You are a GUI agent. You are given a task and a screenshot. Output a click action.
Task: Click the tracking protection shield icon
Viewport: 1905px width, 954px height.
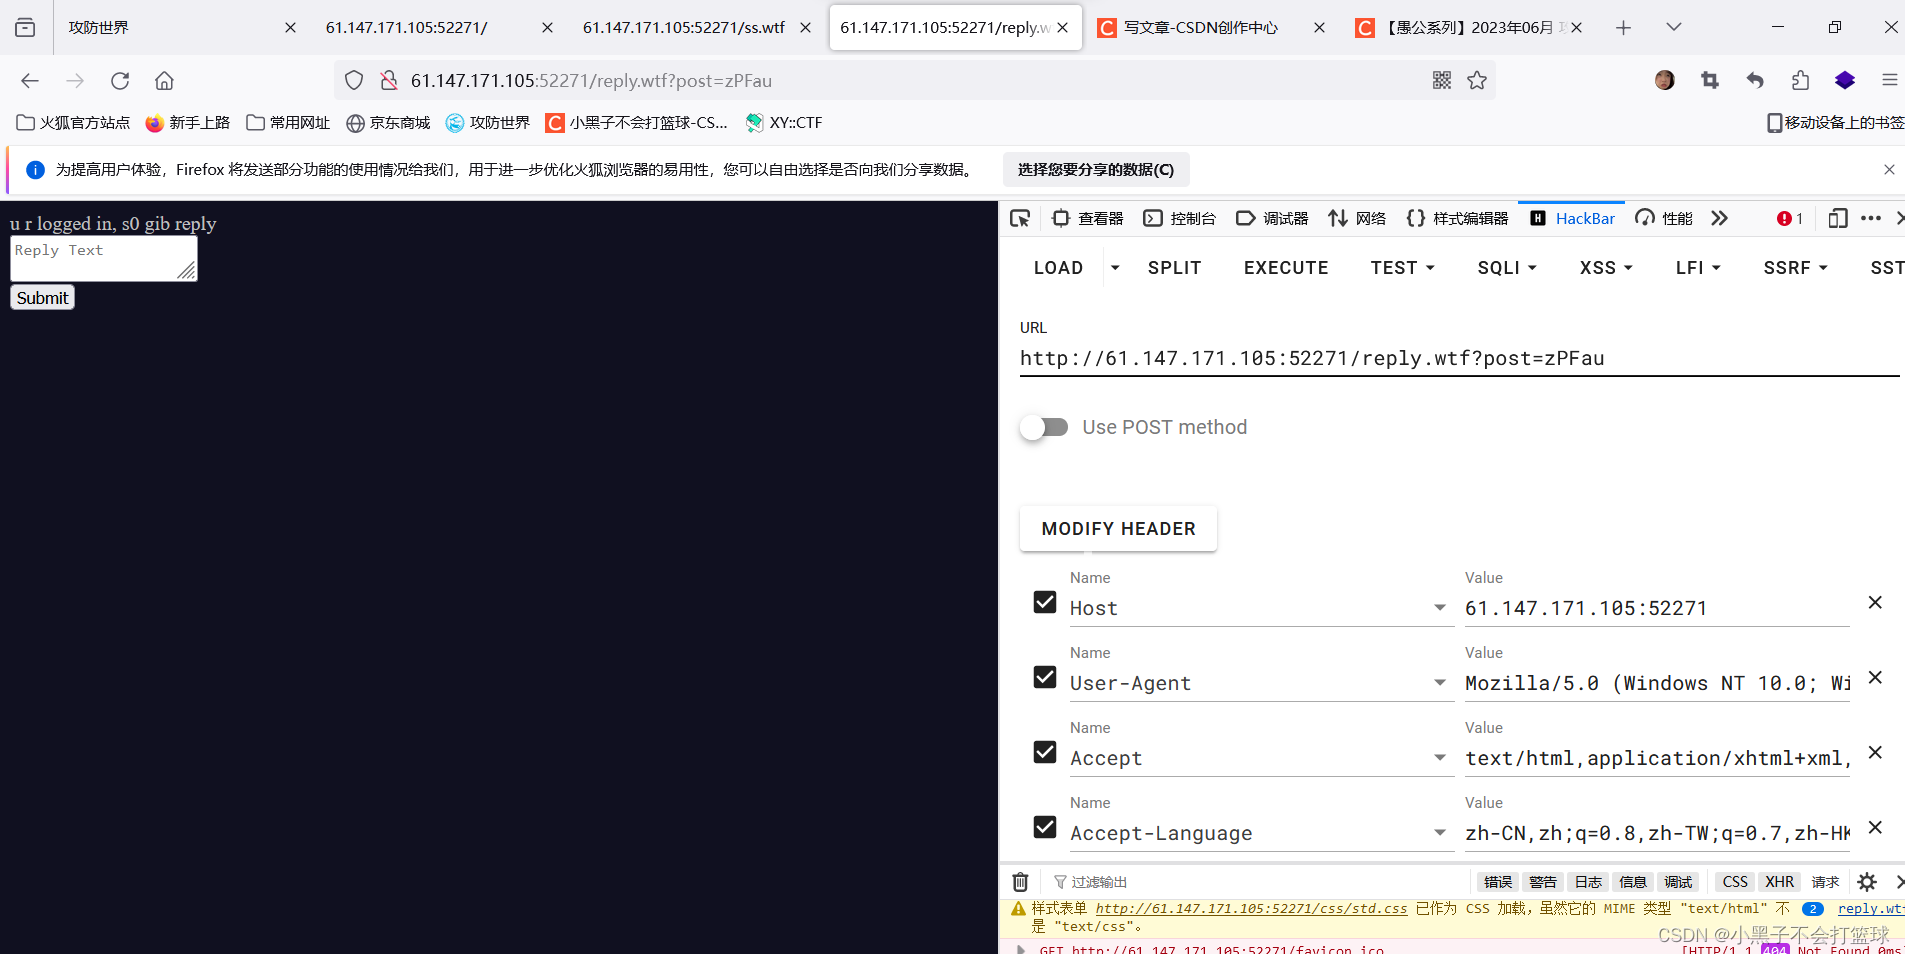352,80
